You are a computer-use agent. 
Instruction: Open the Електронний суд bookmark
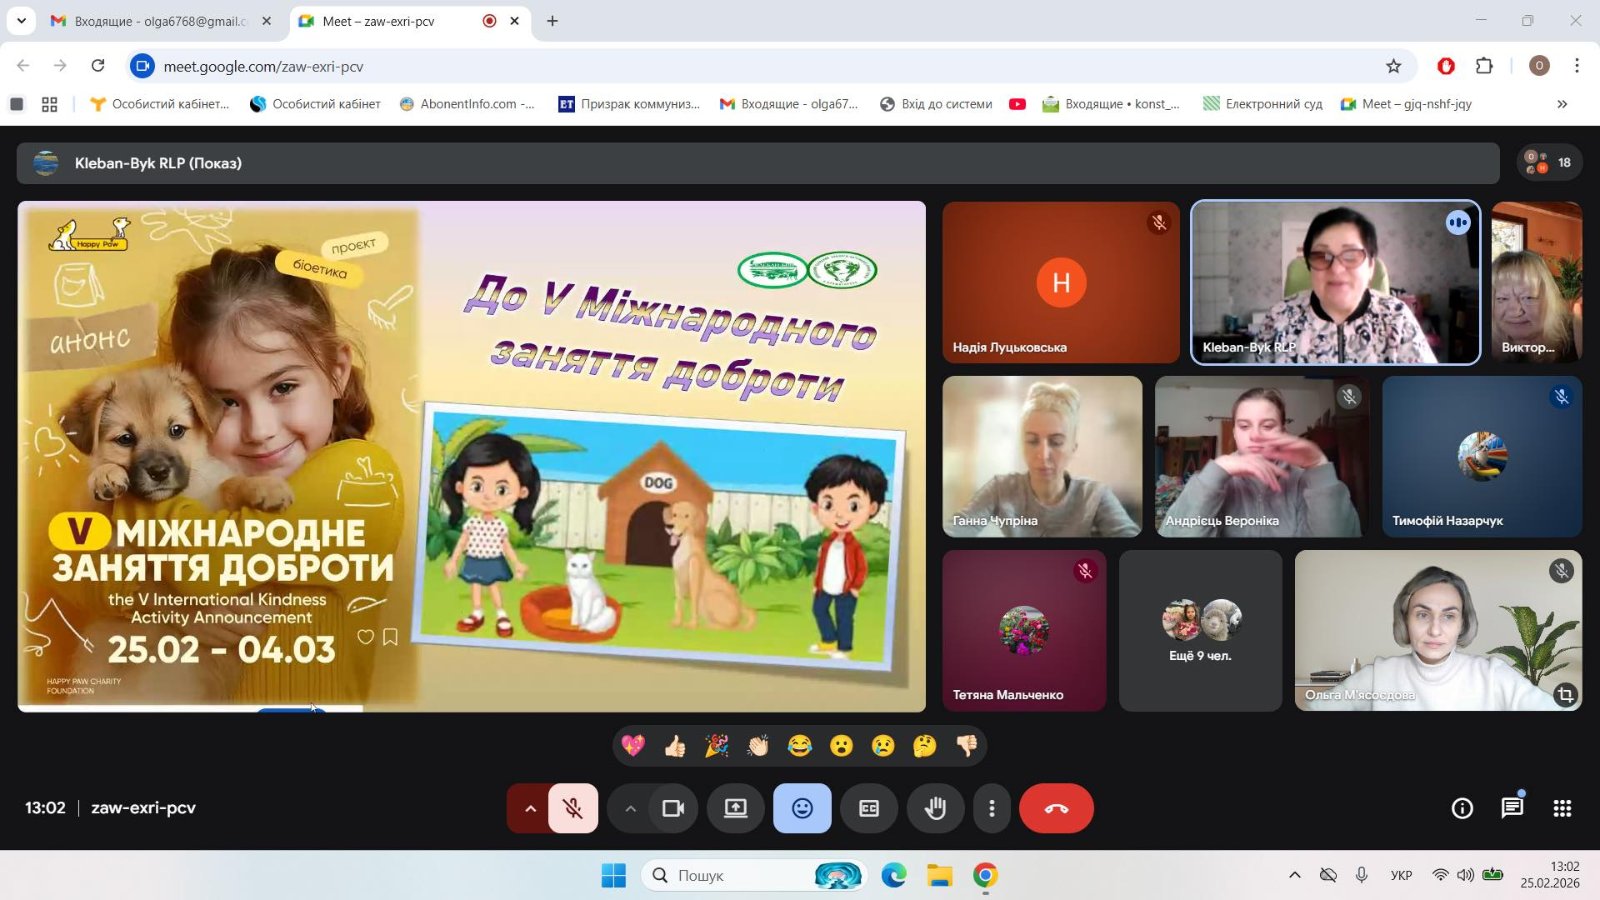pos(1262,104)
